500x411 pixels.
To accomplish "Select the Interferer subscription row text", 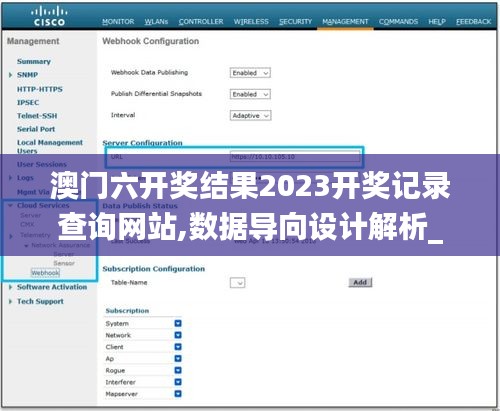I will (x=120, y=382).
